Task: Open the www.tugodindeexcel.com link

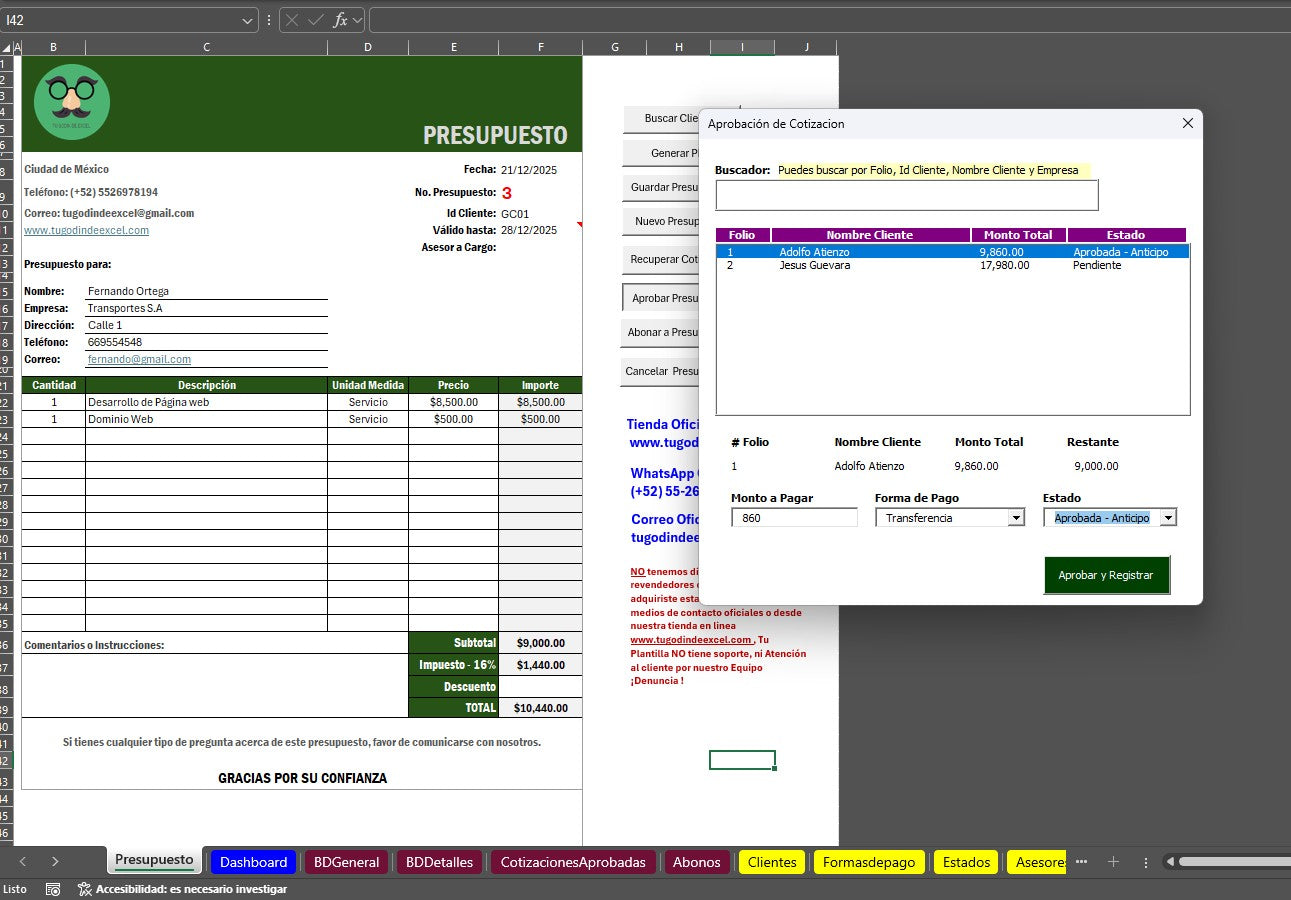Action: [86, 229]
